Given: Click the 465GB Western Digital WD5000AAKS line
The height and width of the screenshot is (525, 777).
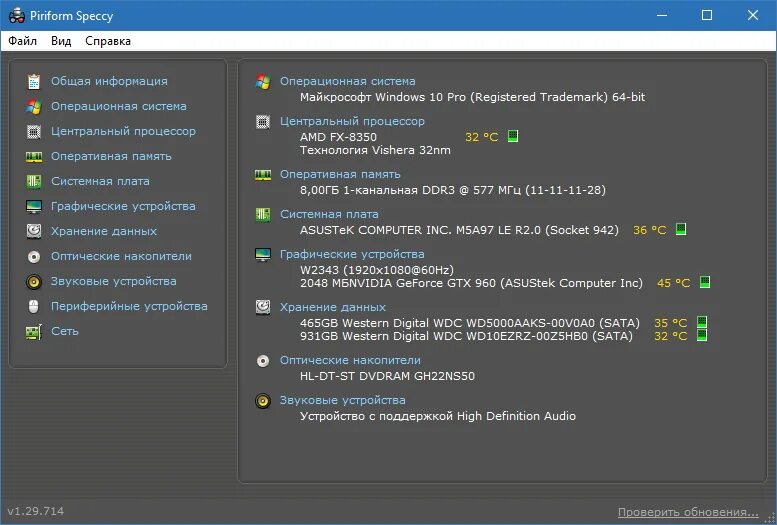Looking at the screenshot, I should pos(469,323).
